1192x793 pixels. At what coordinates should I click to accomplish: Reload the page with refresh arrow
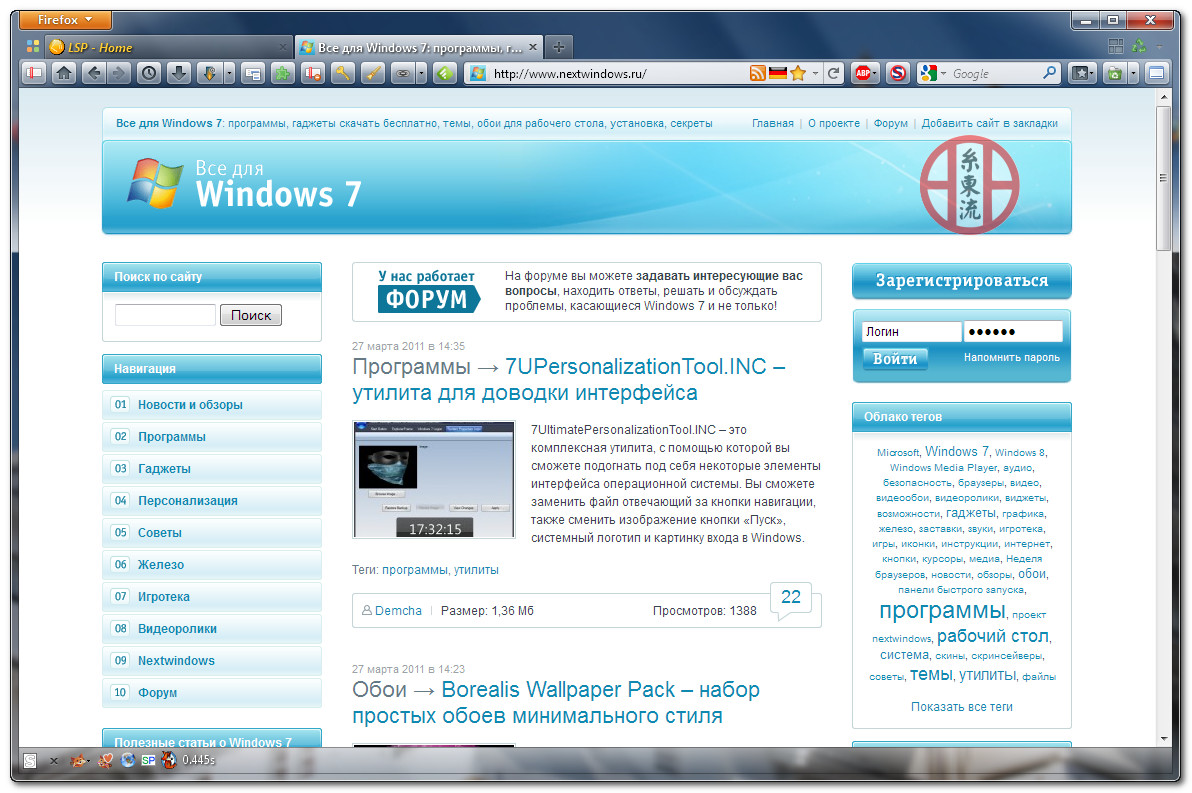tap(834, 73)
